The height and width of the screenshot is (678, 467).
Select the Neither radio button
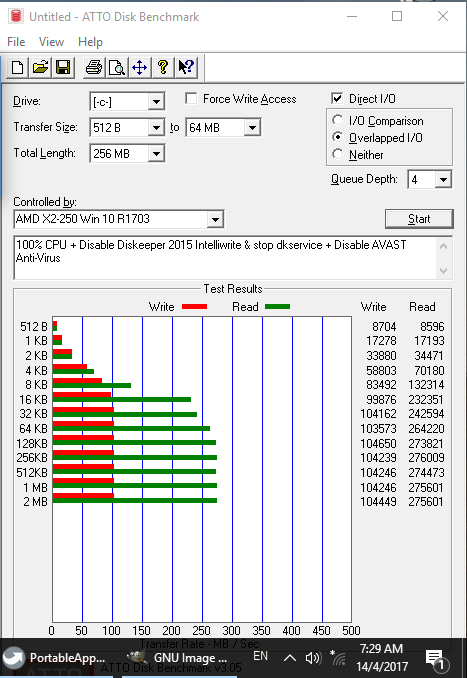337,154
